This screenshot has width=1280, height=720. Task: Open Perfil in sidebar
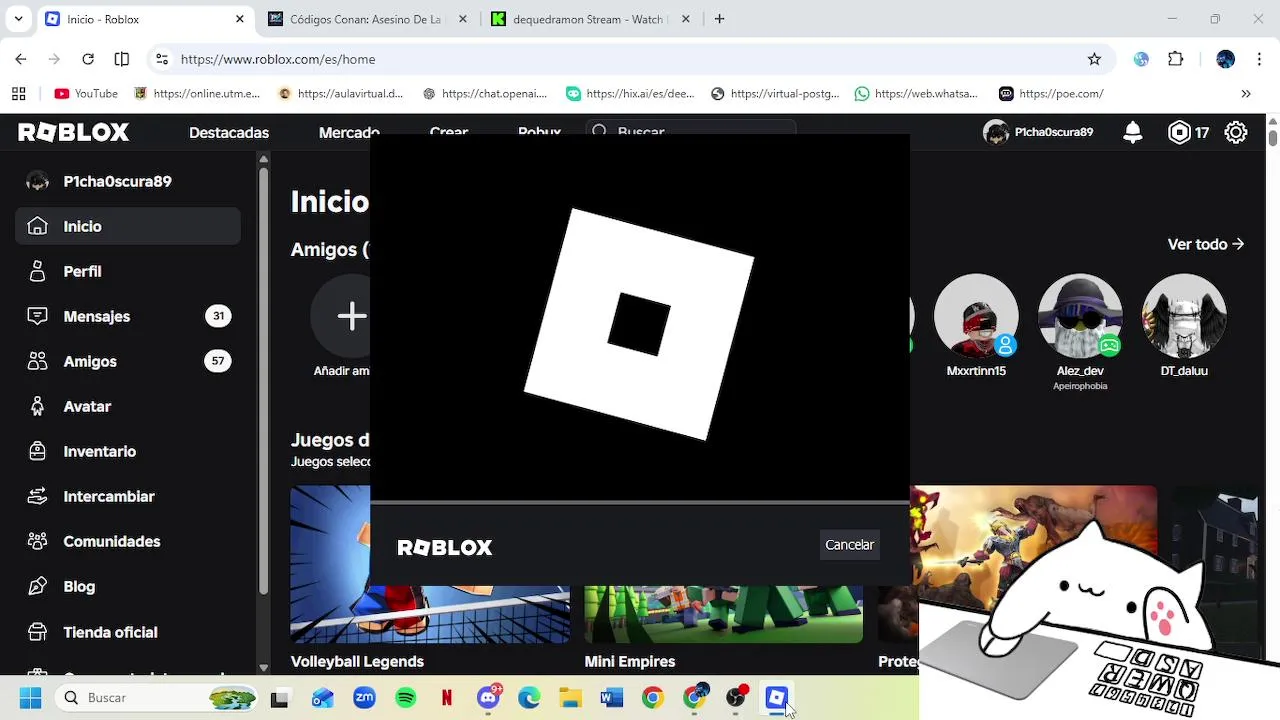[x=82, y=271]
